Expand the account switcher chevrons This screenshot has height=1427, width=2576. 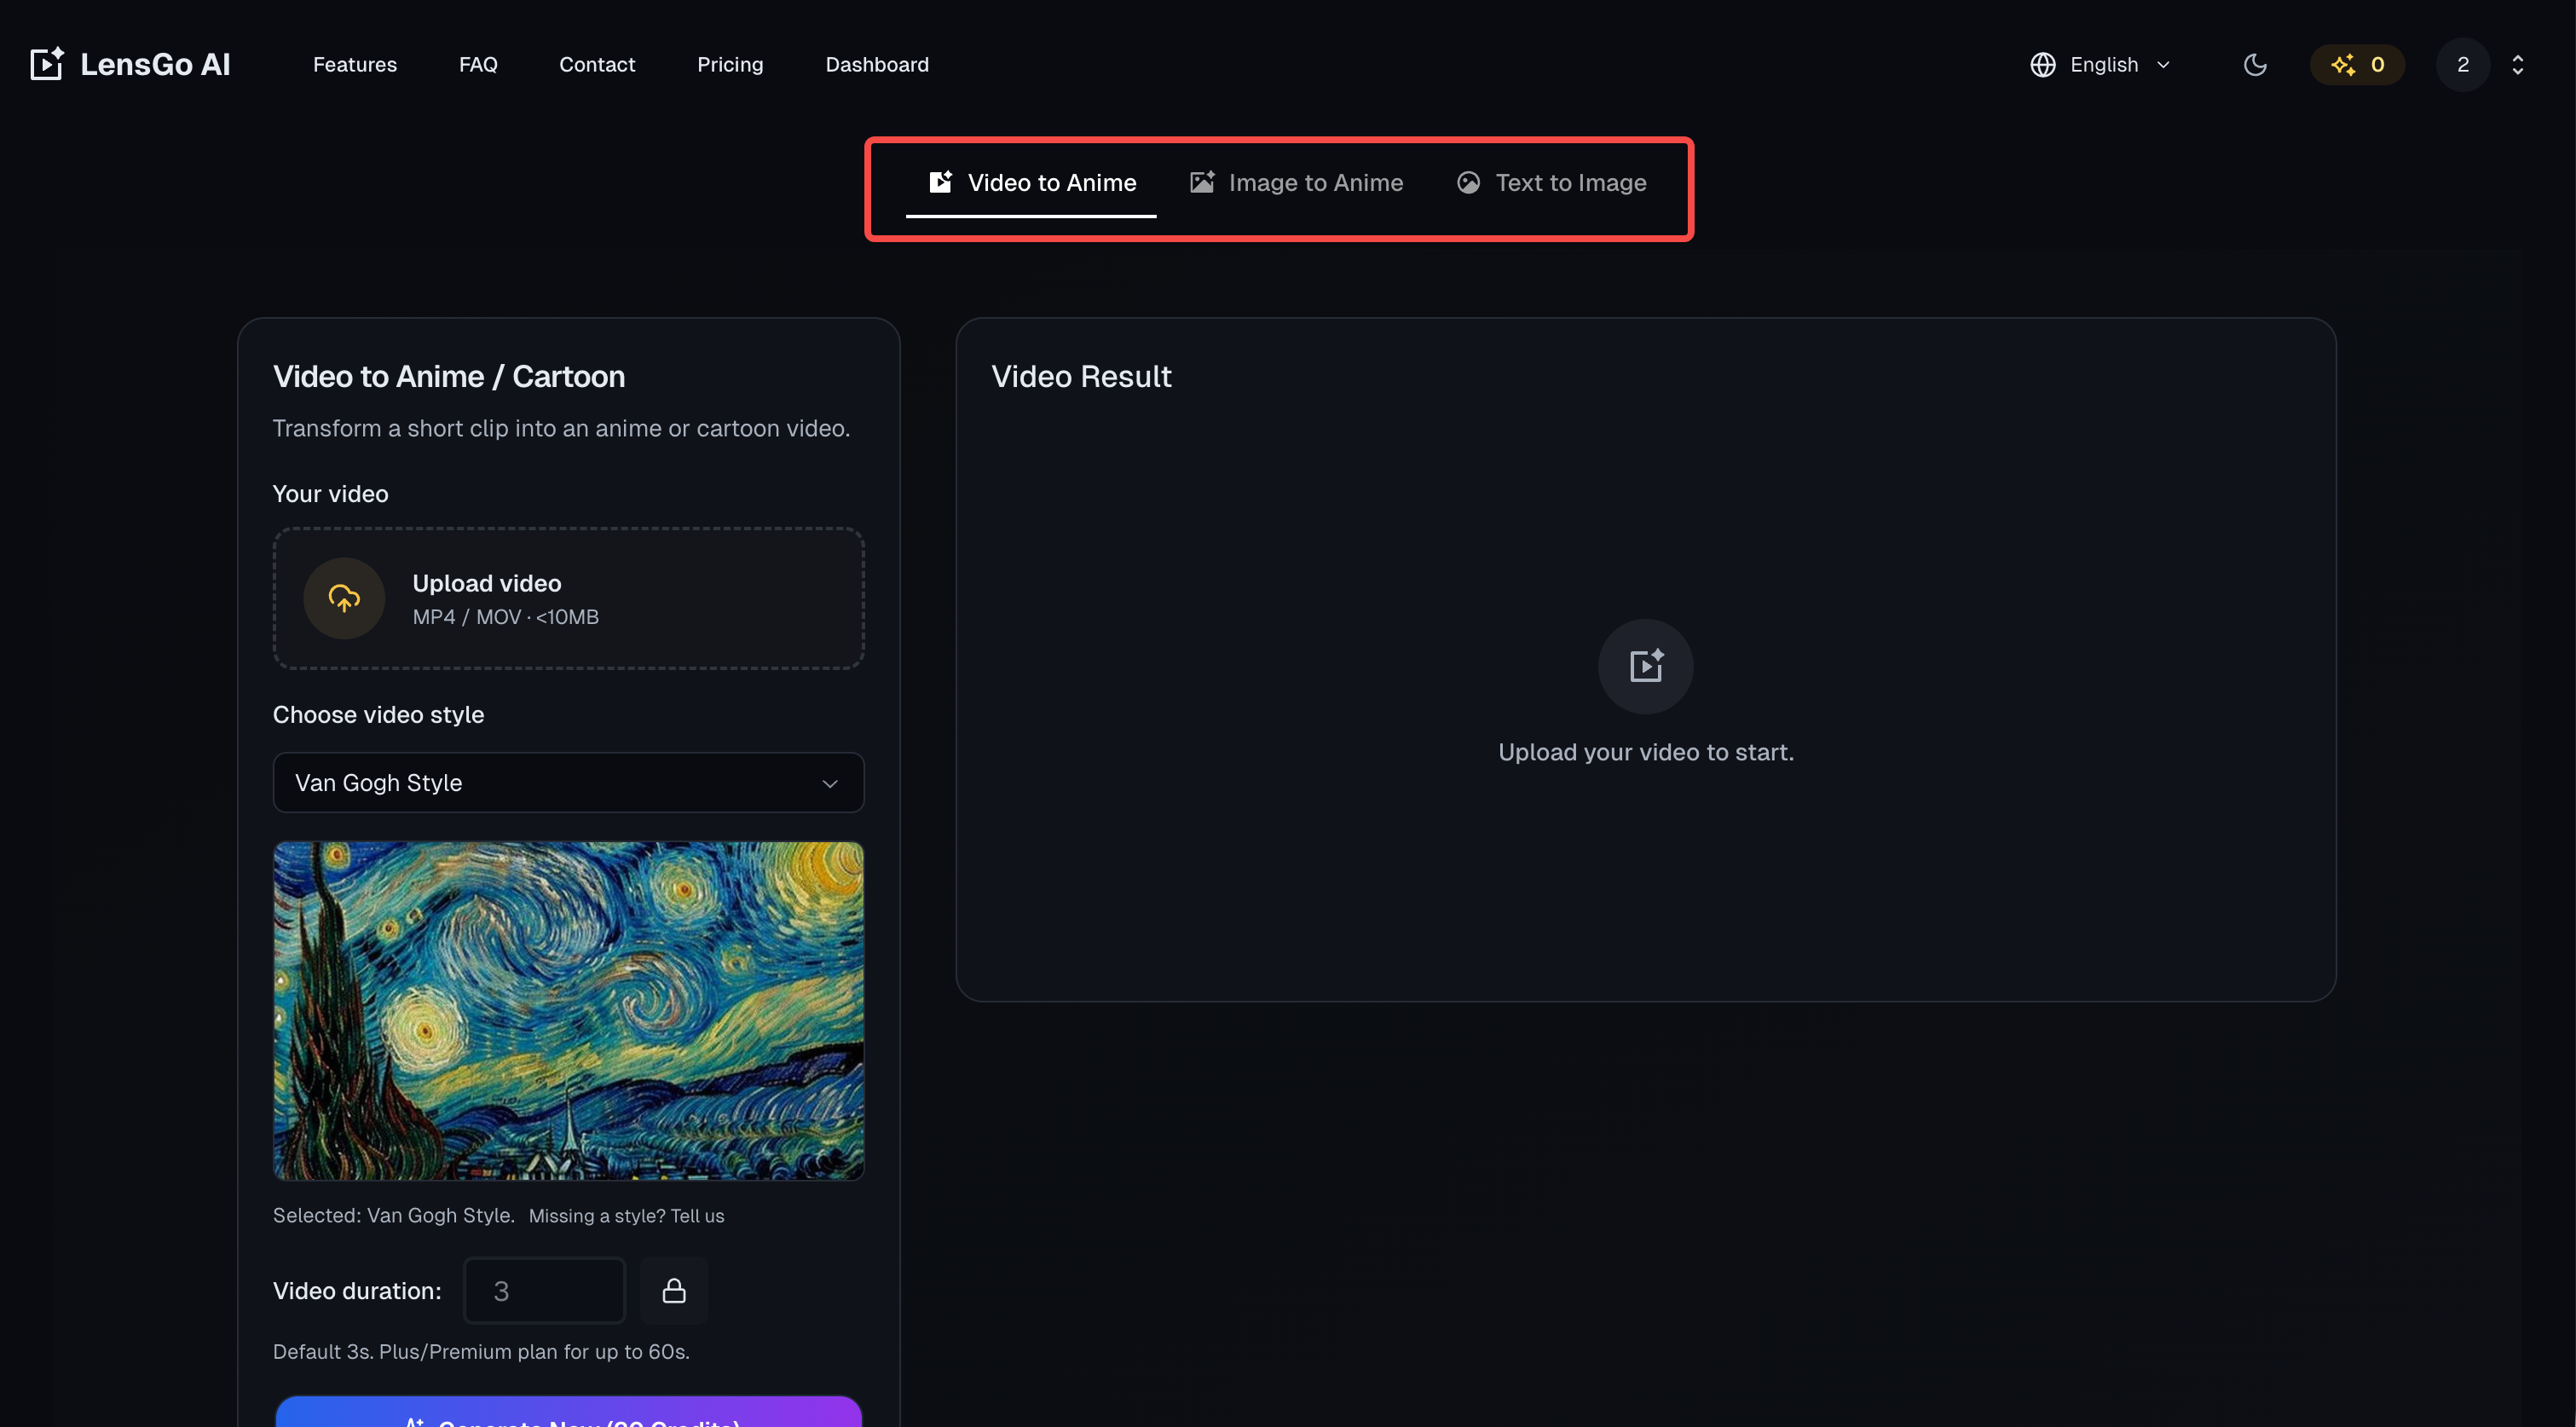tap(2518, 65)
